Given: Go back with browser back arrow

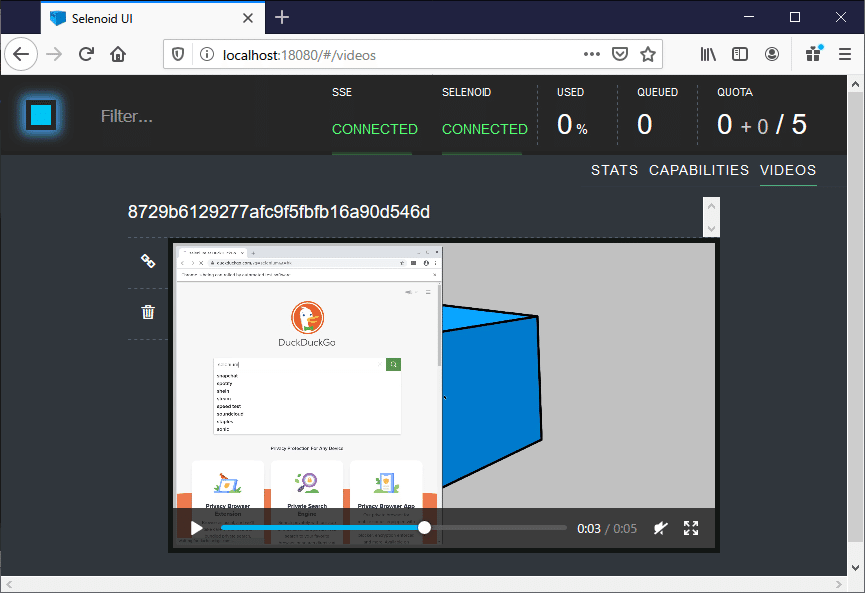Looking at the screenshot, I should click(x=21, y=54).
